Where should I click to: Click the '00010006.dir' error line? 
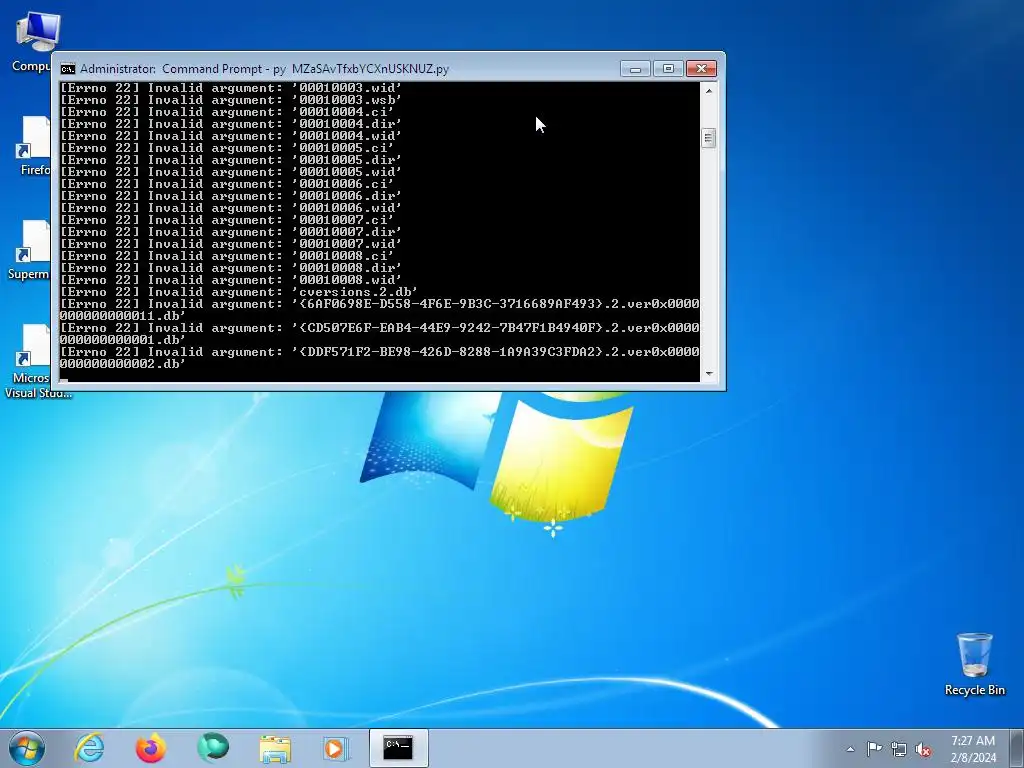coord(231,196)
